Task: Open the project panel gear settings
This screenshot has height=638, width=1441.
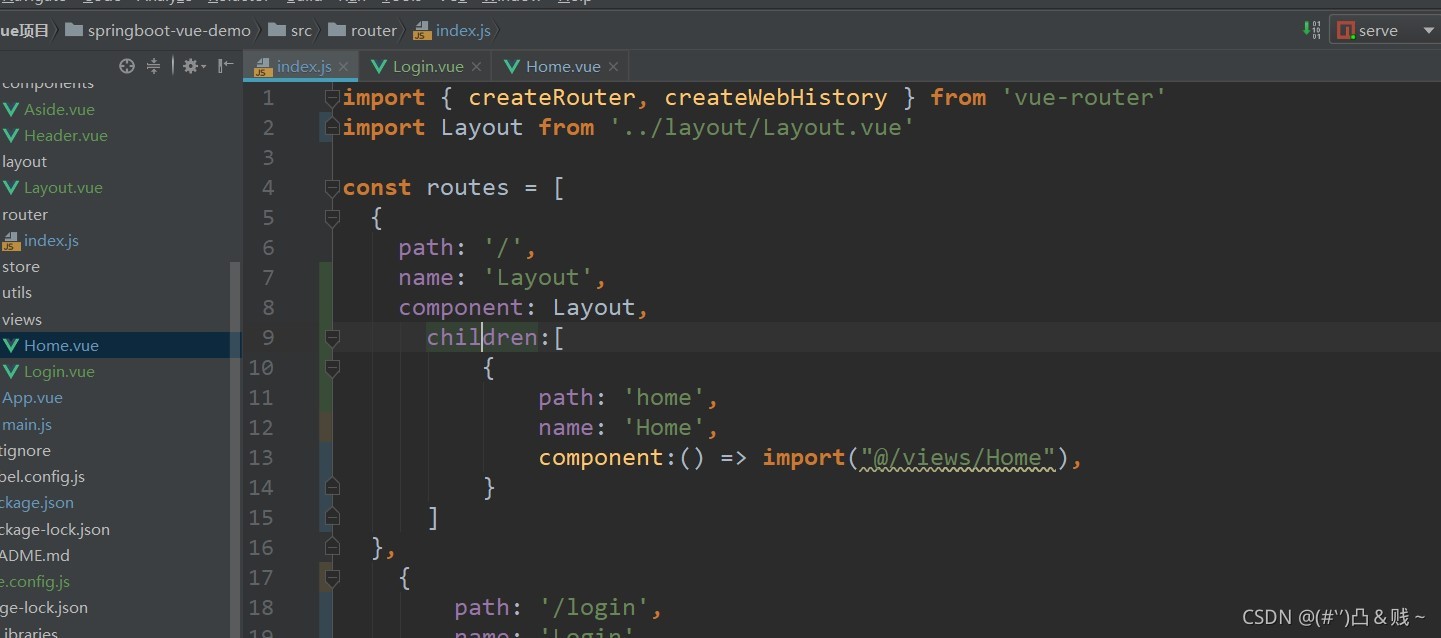Action: (193, 66)
